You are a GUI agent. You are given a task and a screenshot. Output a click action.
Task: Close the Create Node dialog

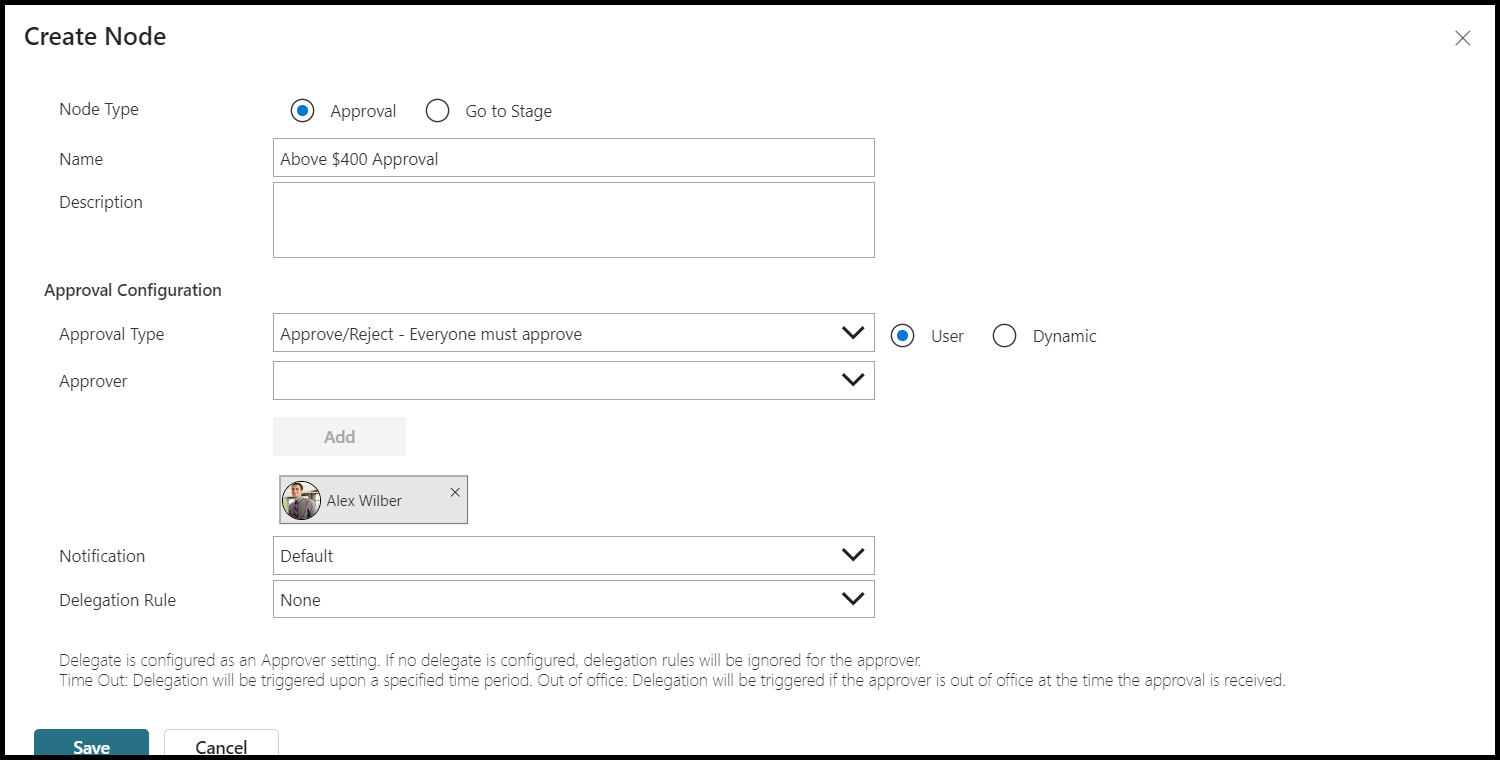click(1462, 39)
